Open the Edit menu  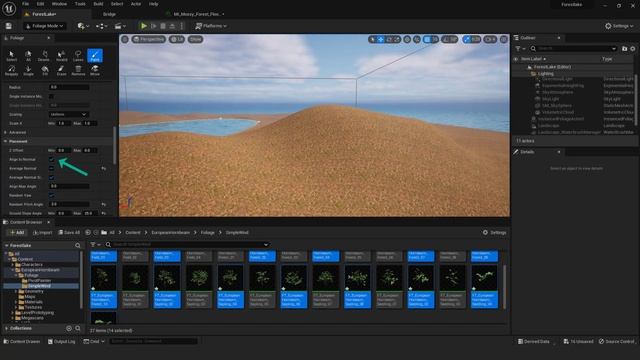click(40, 4)
